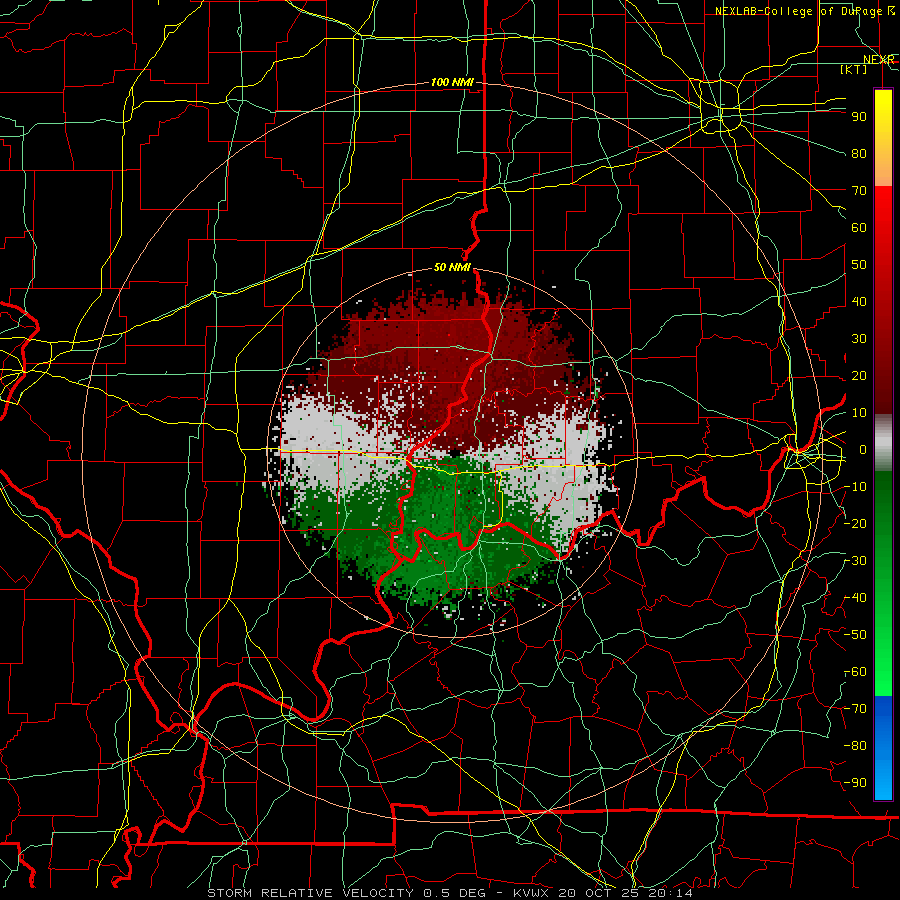Click the positive 90 value on the velocity scale
Image resolution: width=900 pixels, height=900 pixels.
coord(859,117)
